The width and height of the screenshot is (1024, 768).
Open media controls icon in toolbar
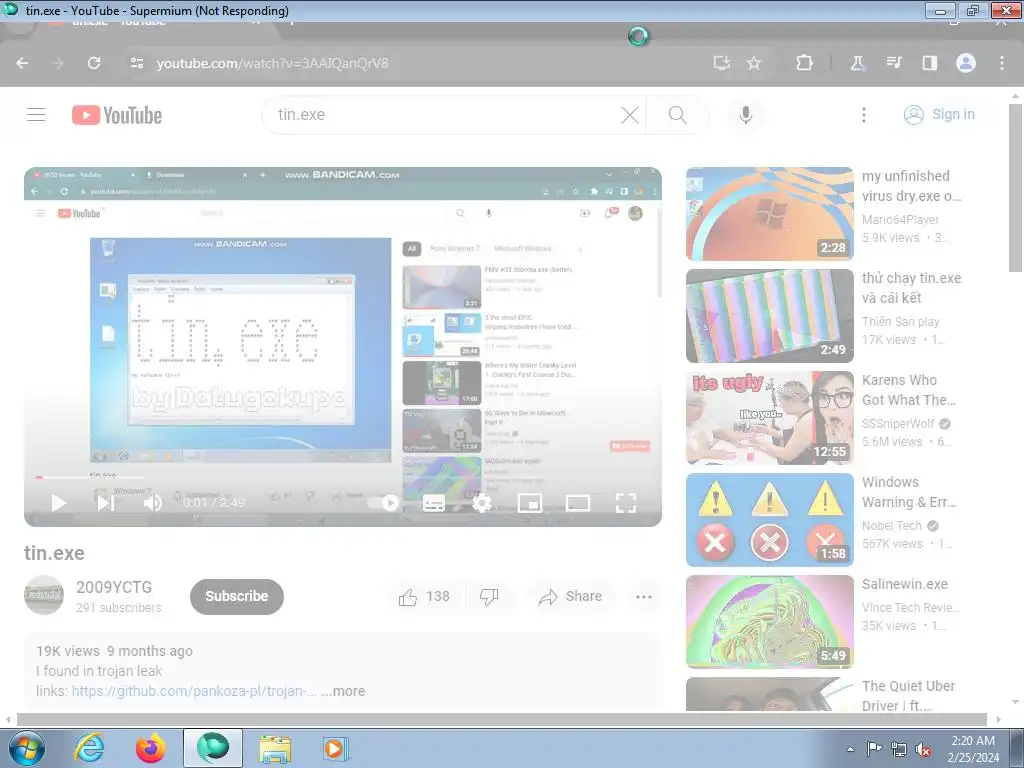(893, 63)
